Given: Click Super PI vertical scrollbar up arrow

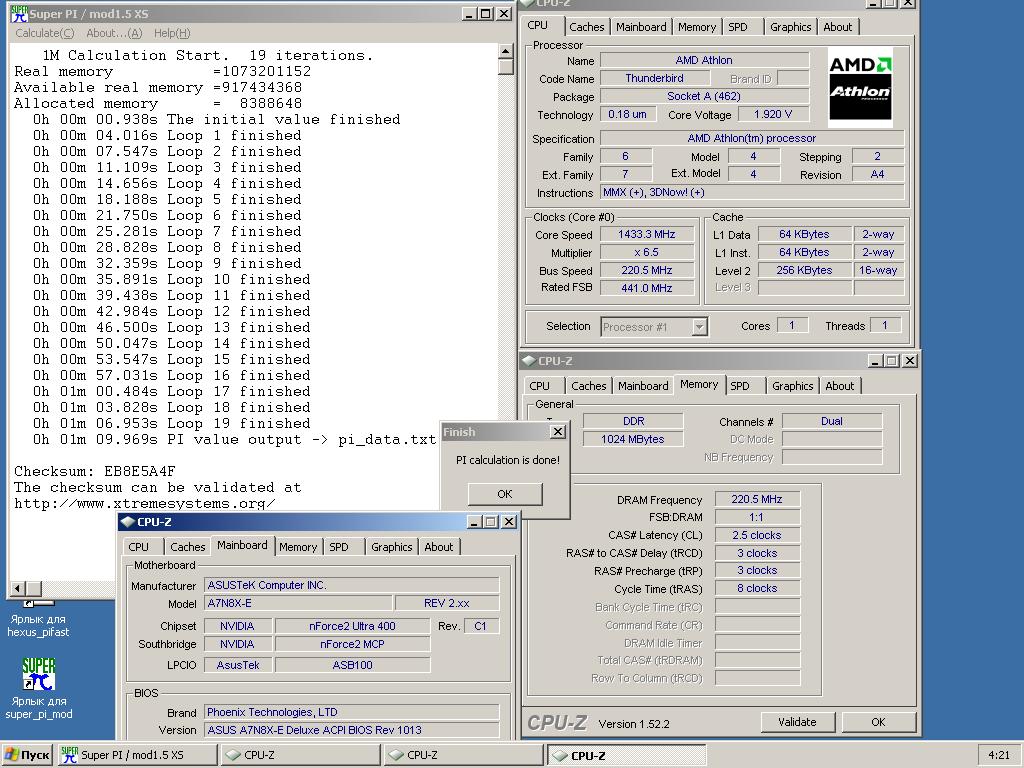Looking at the screenshot, I should 505,52.
